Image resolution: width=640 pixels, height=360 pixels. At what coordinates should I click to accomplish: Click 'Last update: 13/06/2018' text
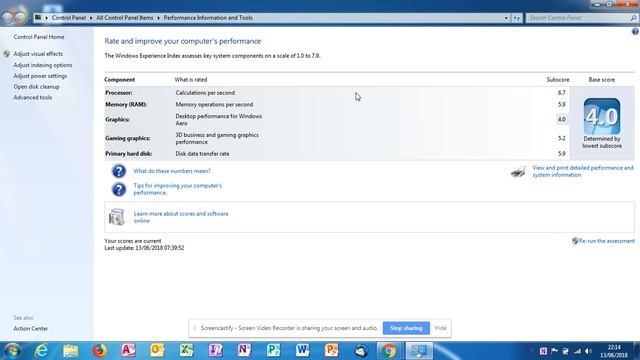pyautogui.click(x=144, y=248)
